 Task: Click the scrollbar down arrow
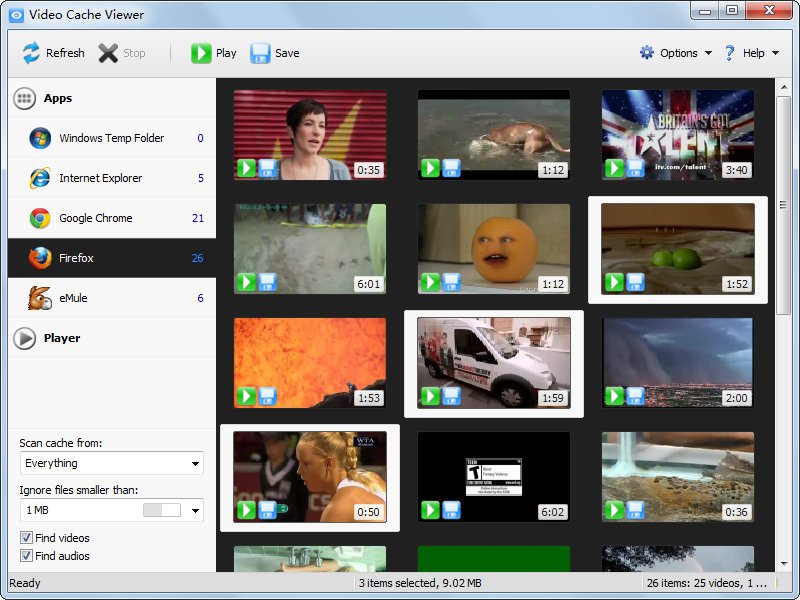pos(784,564)
